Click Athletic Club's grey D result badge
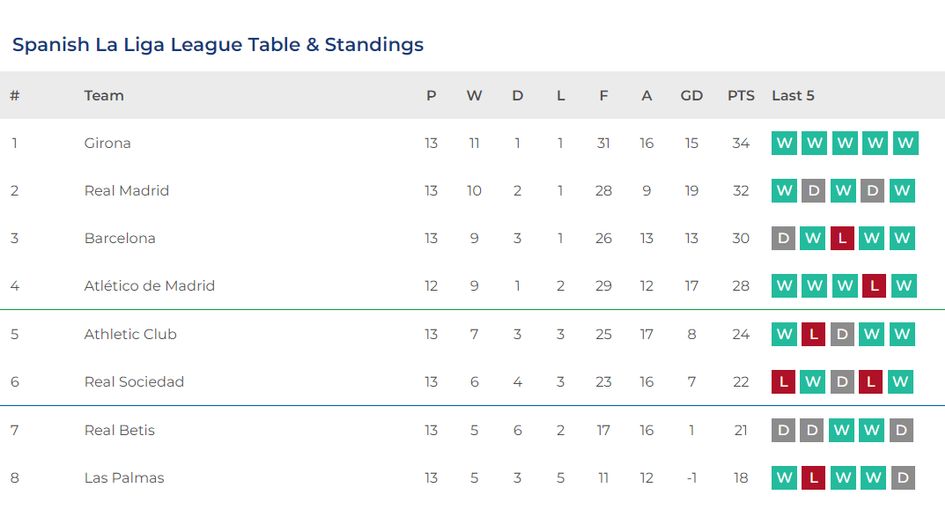 click(843, 334)
